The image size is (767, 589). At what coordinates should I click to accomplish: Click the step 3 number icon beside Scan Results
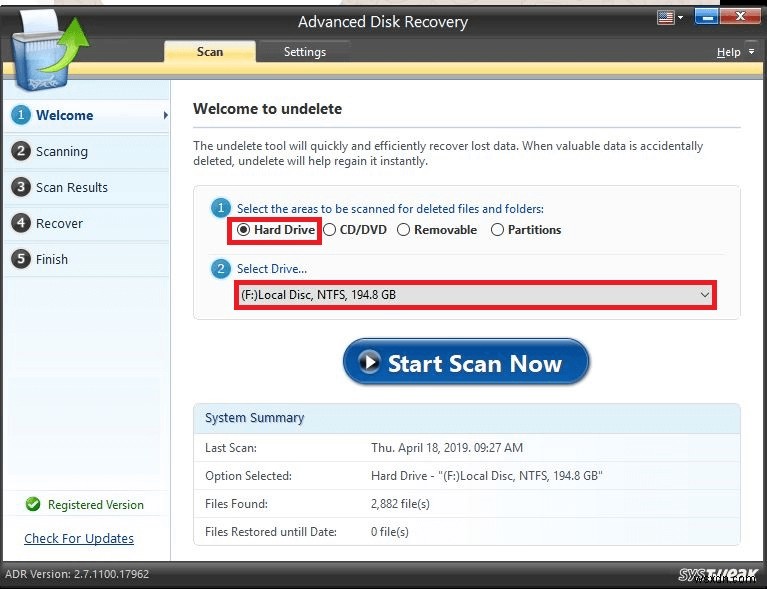tap(21, 187)
